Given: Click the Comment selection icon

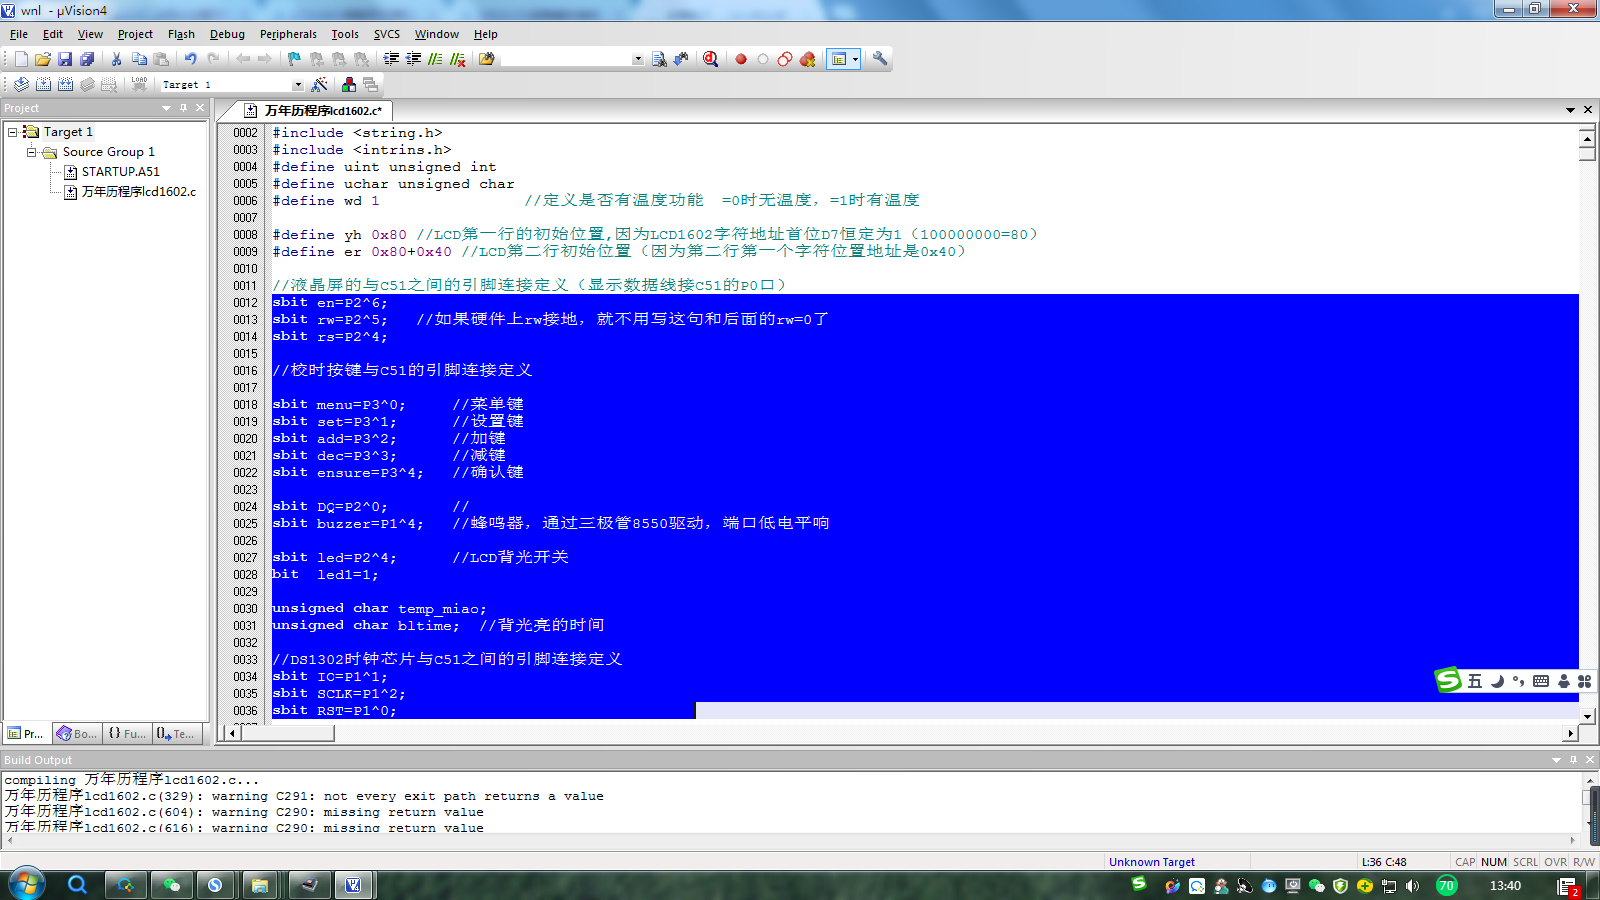Looking at the screenshot, I should click(435, 59).
